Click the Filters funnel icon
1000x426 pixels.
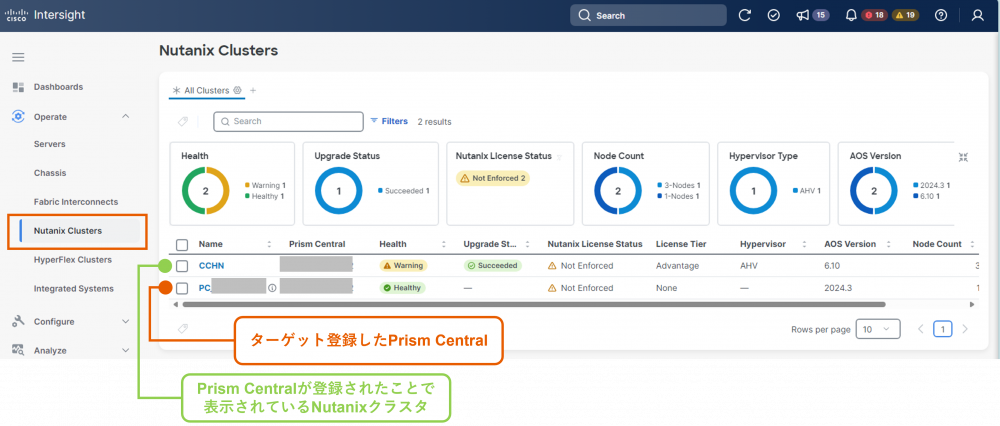[x=374, y=121]
